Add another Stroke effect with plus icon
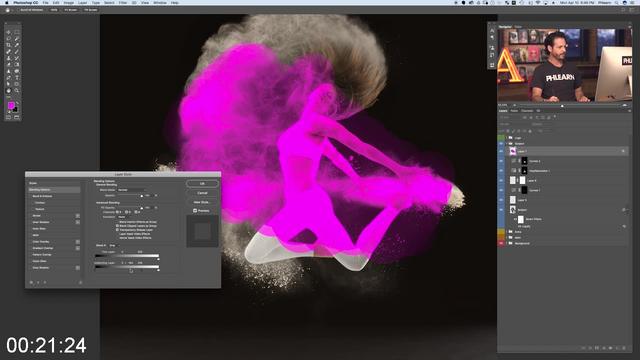 pyautogui.click(x=78, y=216)
